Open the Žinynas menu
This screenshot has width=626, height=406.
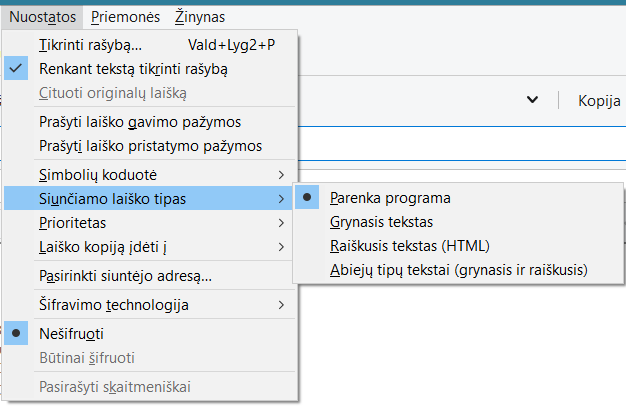[x=199, y=17]
